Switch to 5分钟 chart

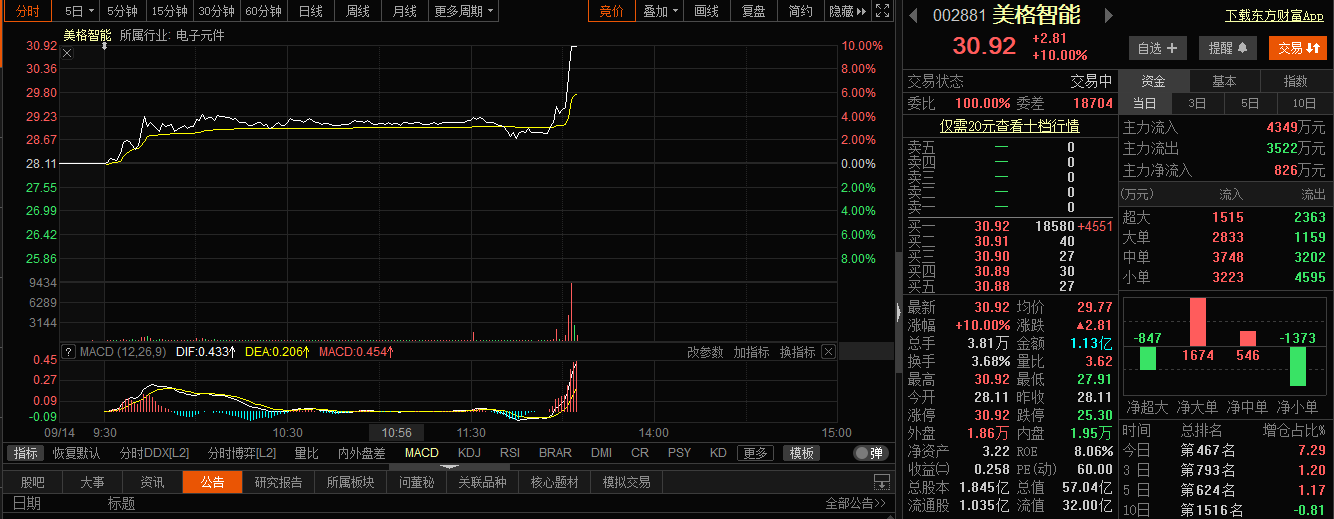[x=122, y=12]
